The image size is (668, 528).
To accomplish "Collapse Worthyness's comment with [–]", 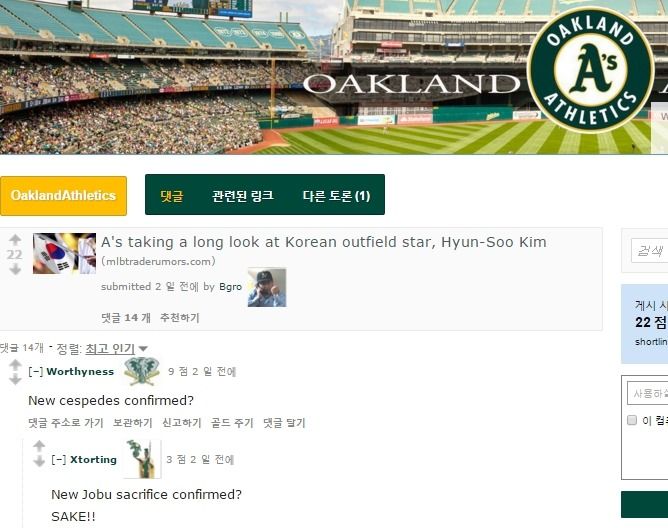I will pyautogui.click(x=35, y=372).
